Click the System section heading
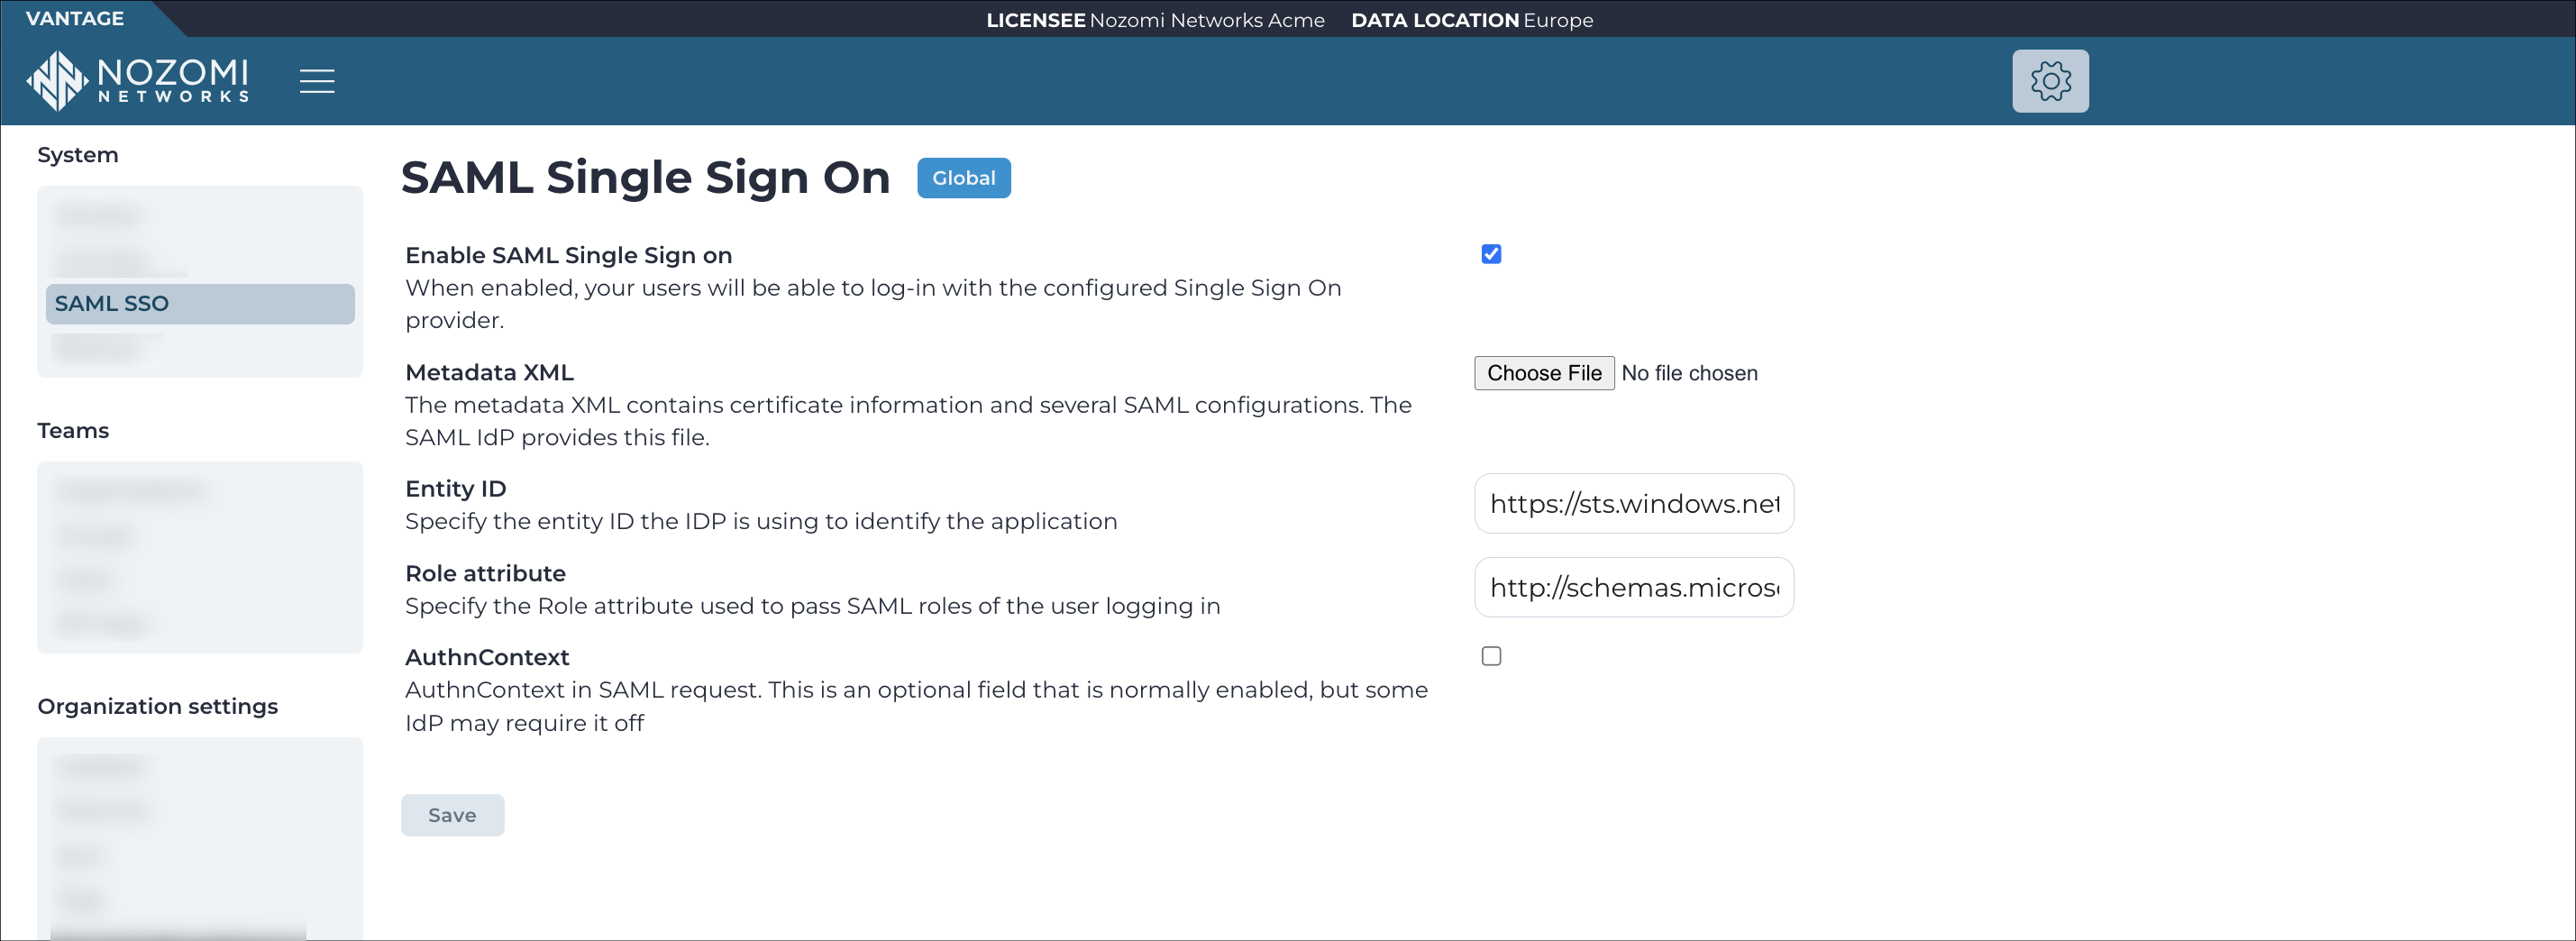The image size is (2576, 941). click(x=78, y=155)
